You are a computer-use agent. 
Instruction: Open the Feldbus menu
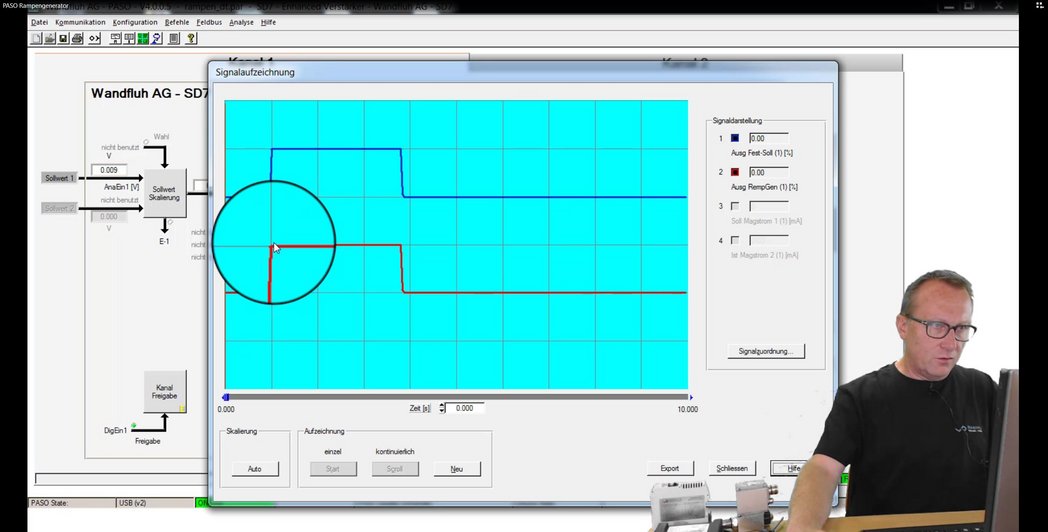coord(209,22)
